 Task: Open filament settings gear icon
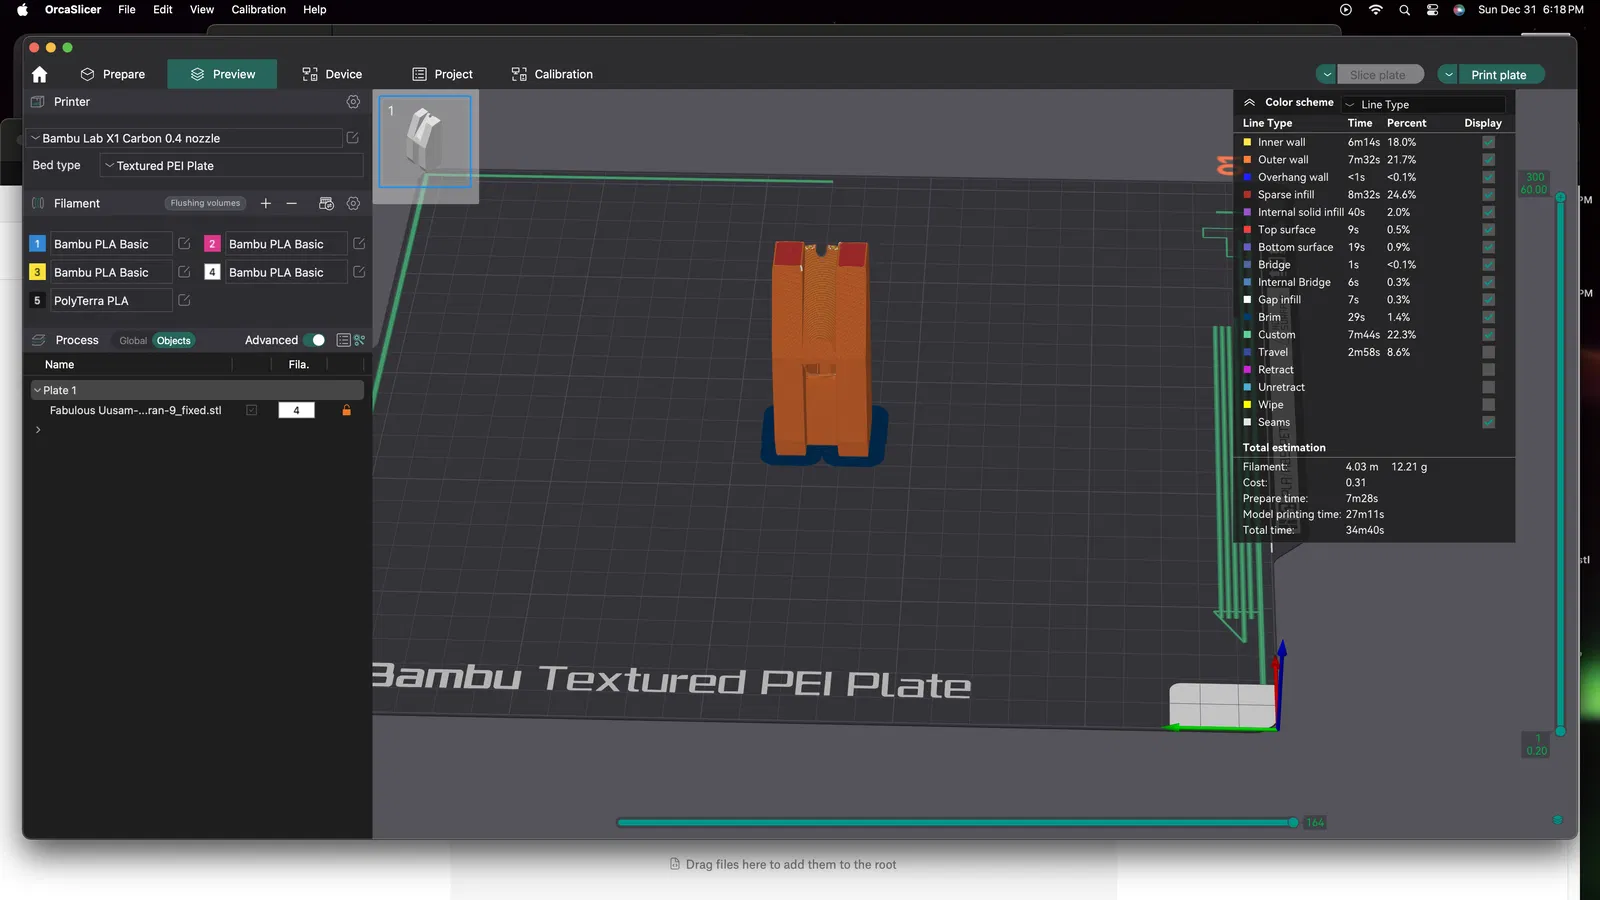[353, 203]
